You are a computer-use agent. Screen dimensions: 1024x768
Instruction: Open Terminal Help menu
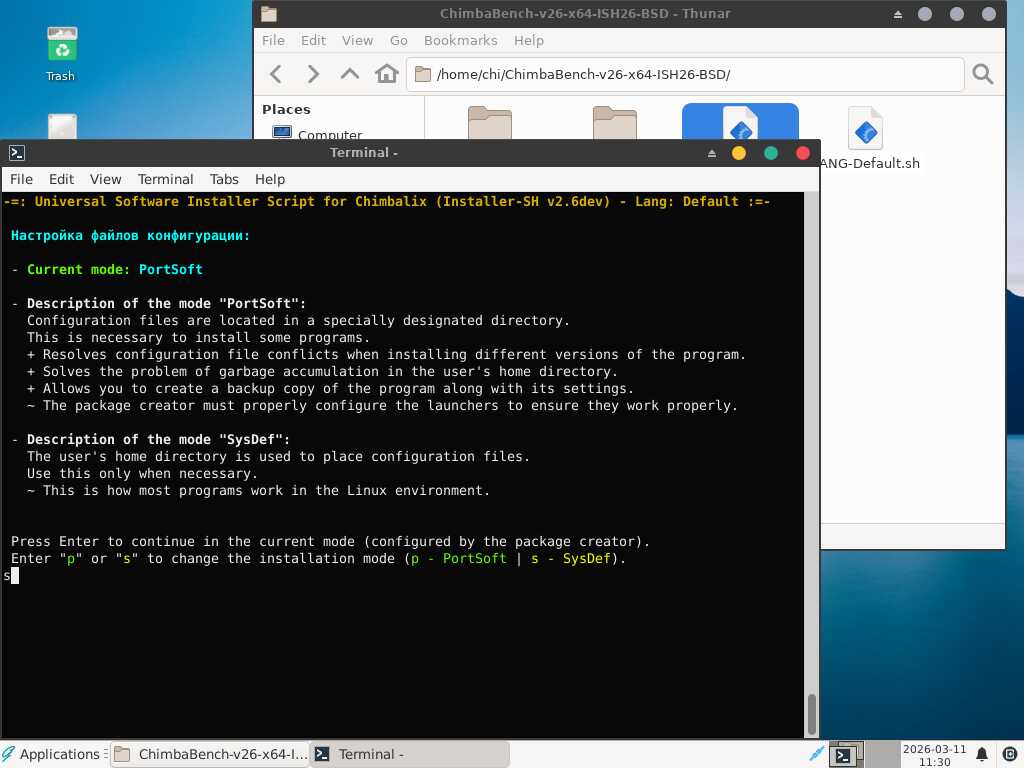pyautogui.click(x=270, y=179)
